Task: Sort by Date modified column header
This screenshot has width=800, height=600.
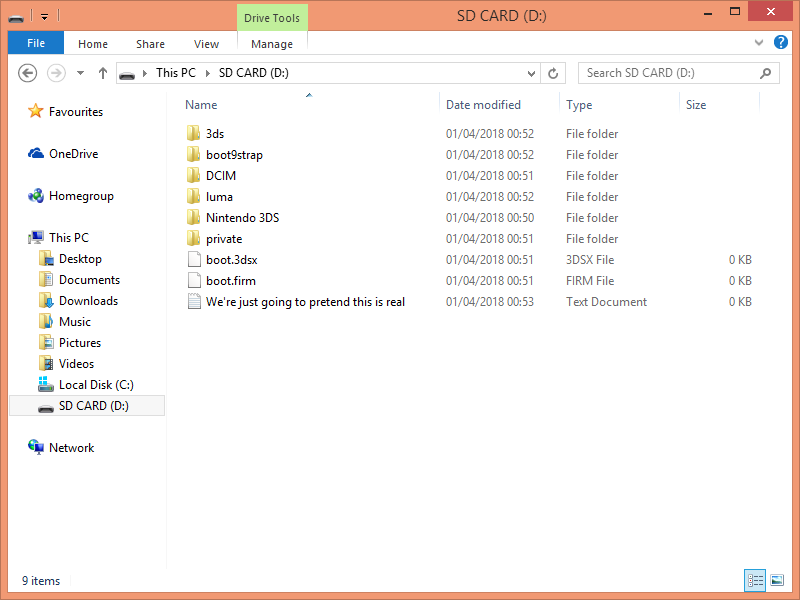Action: 483,105
